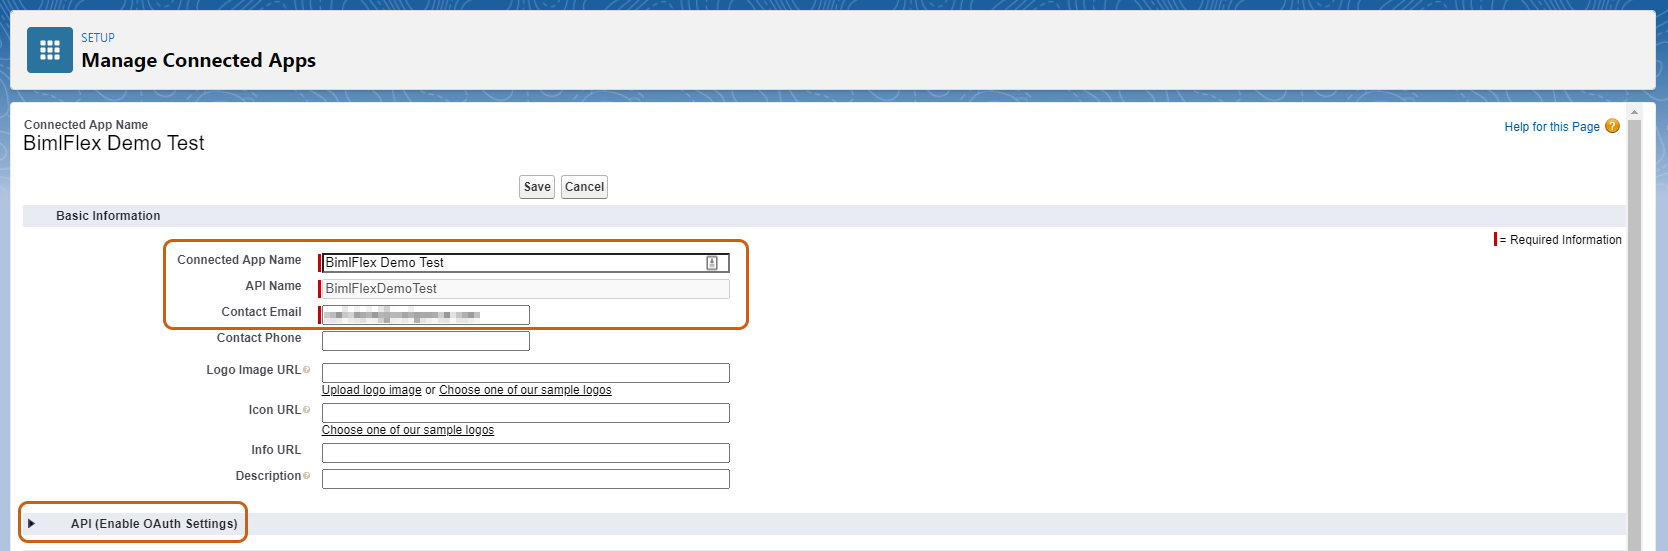Expand the API (Enable OAuth Settings) triangle
Screen dimensions: 1668x551
coord(32,523)
